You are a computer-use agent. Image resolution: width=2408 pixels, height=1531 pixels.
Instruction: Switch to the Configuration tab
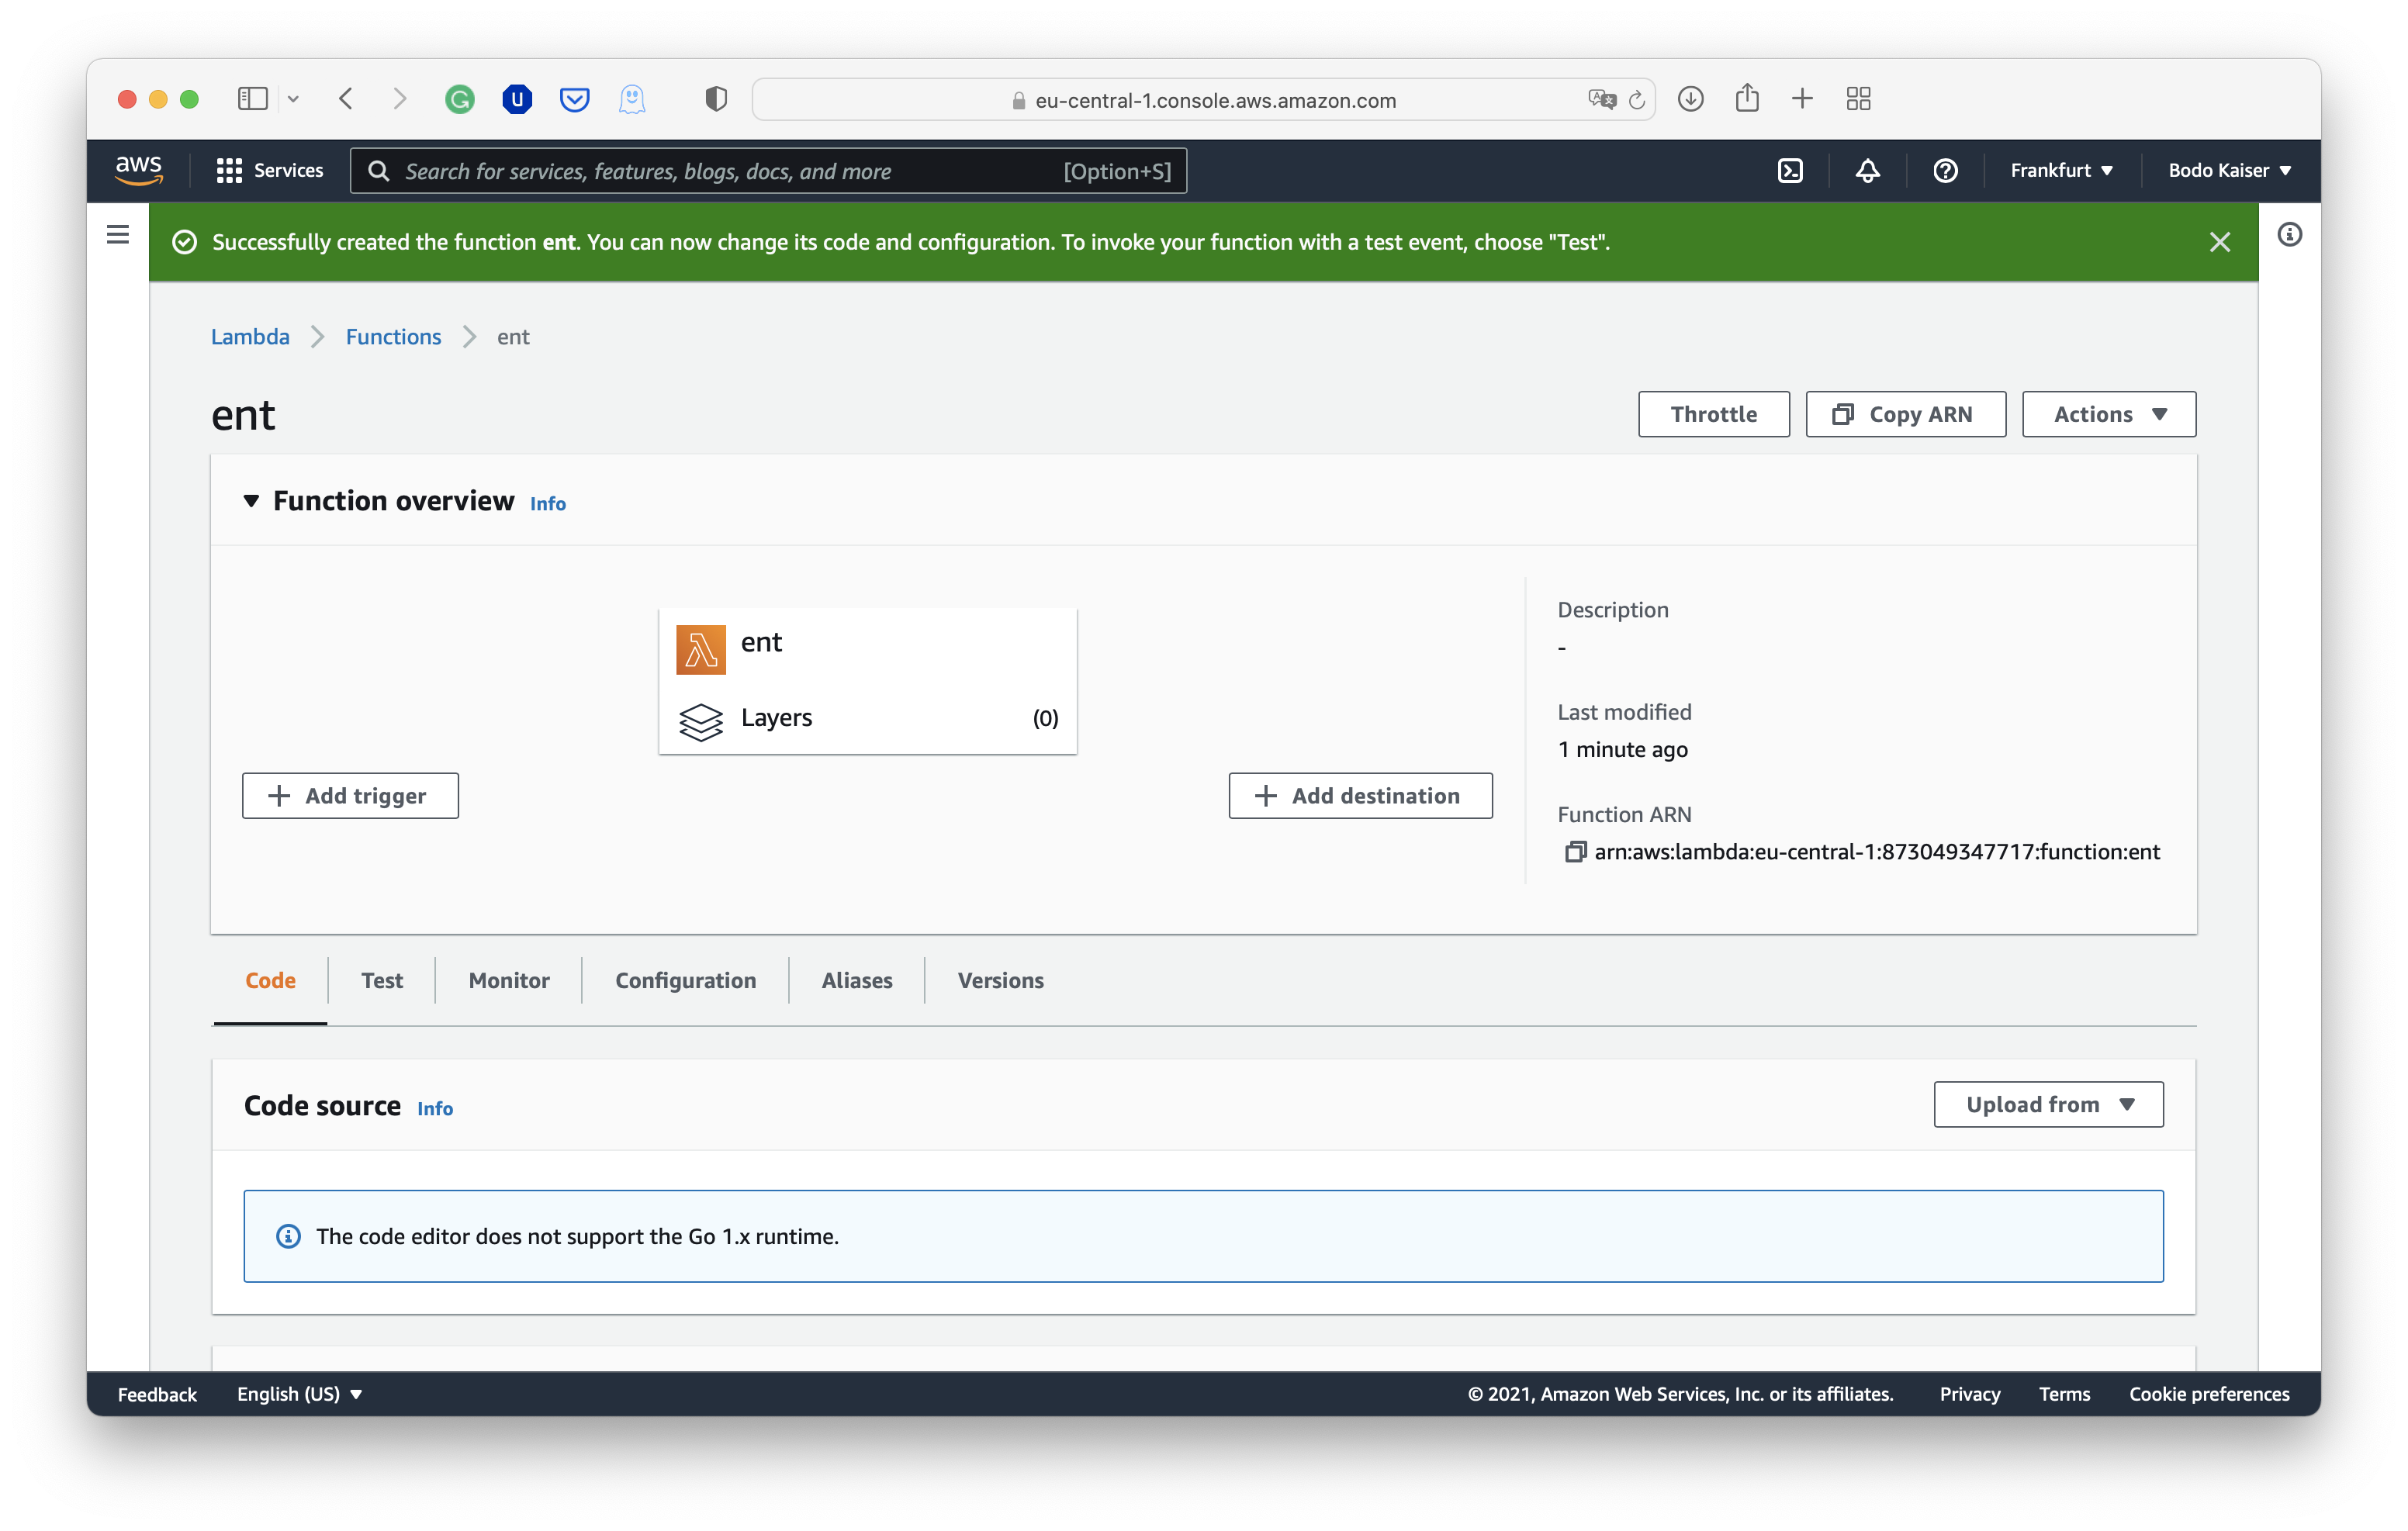click(685, 980)
